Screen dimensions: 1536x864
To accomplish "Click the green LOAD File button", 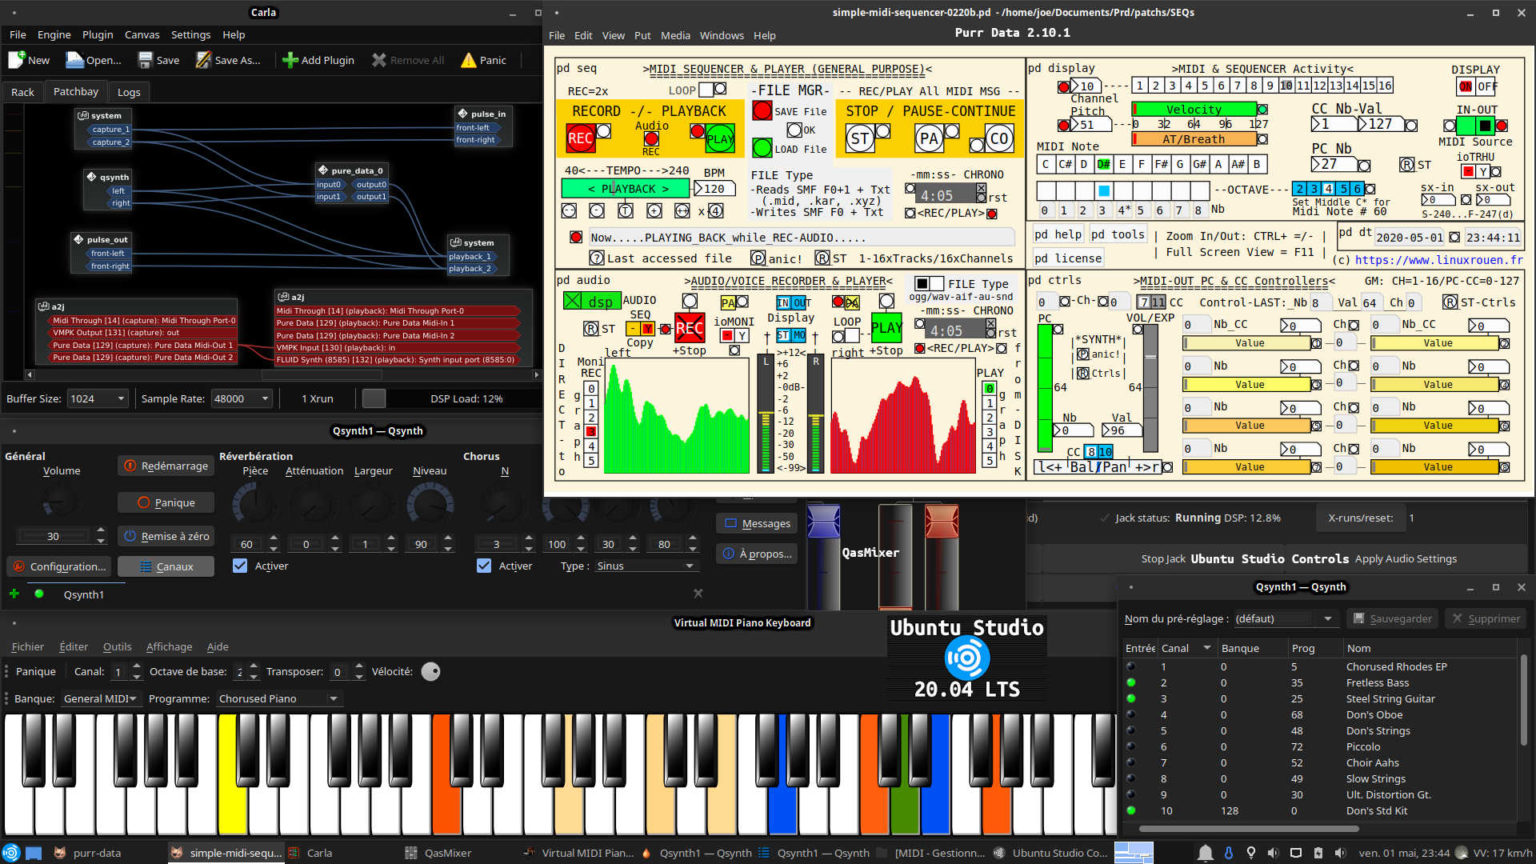I will pos(762,148).
